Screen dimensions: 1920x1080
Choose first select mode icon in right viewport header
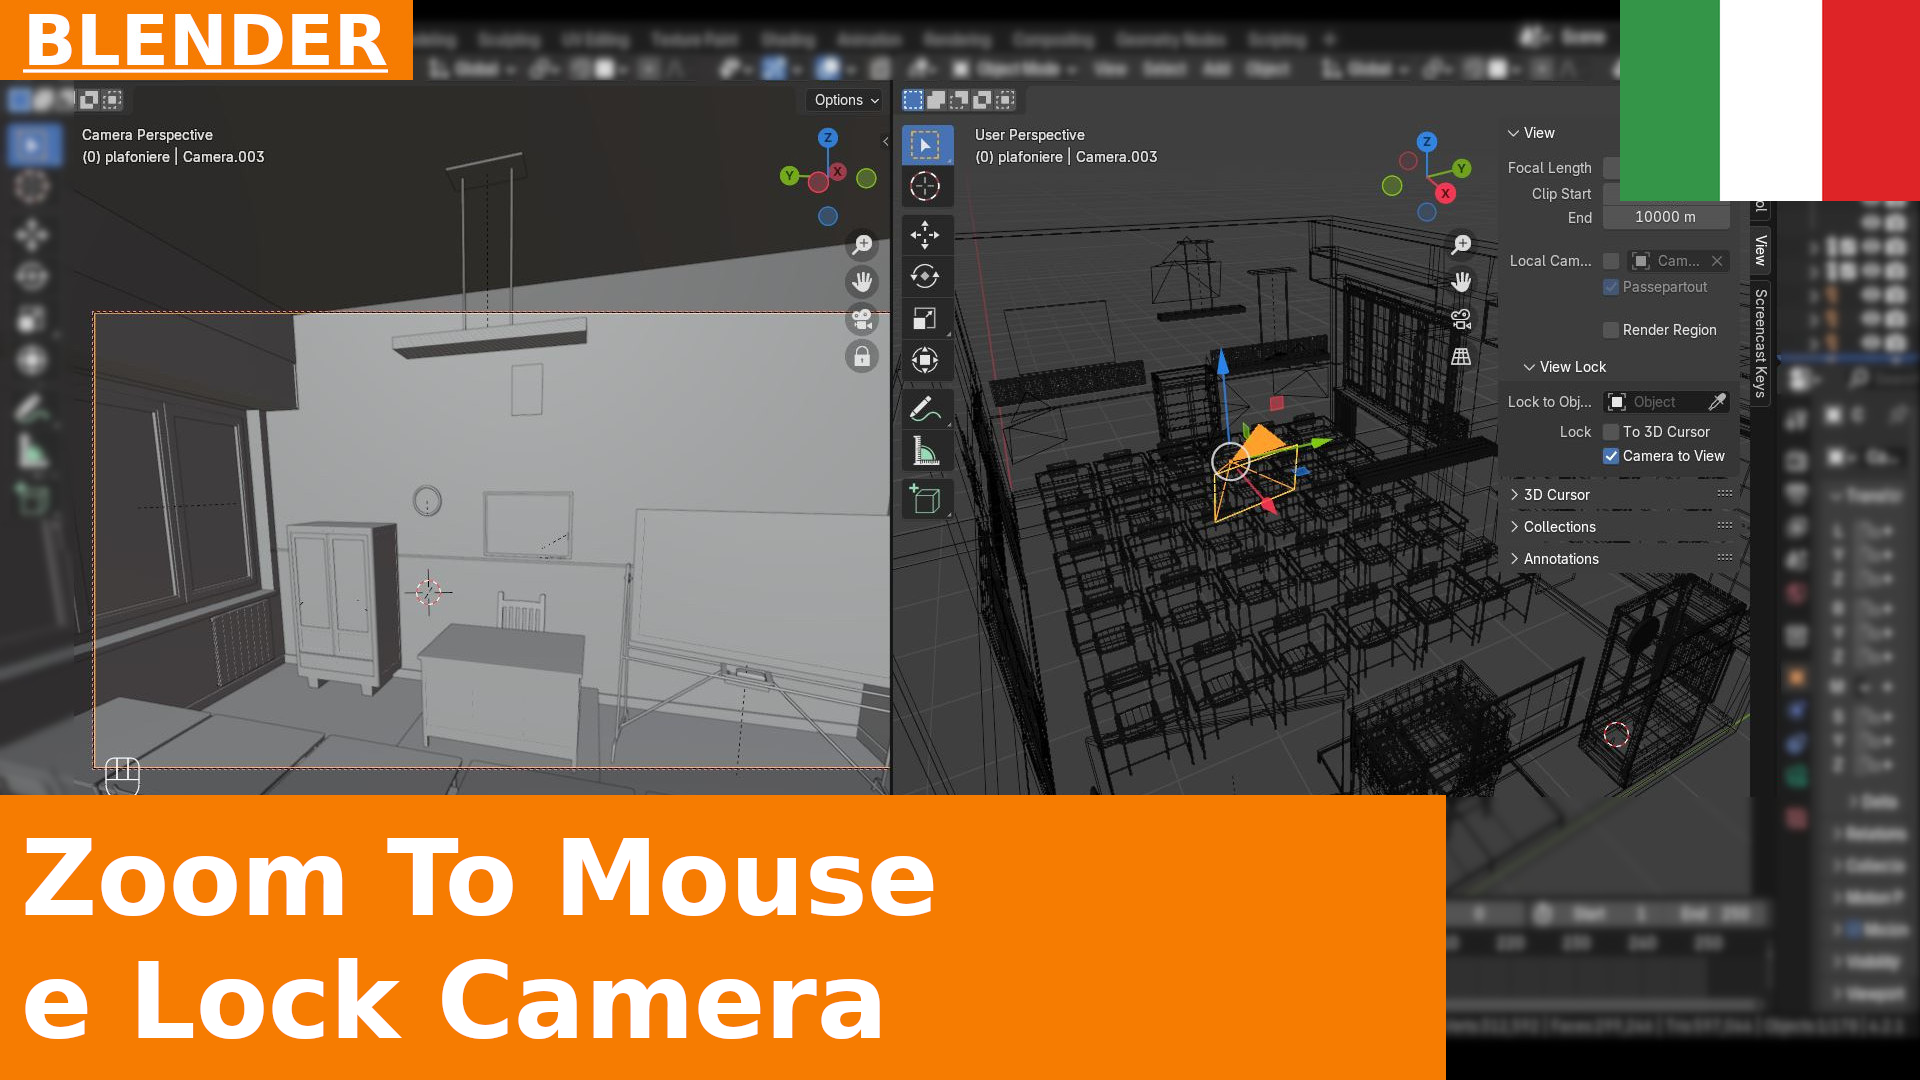913,100
